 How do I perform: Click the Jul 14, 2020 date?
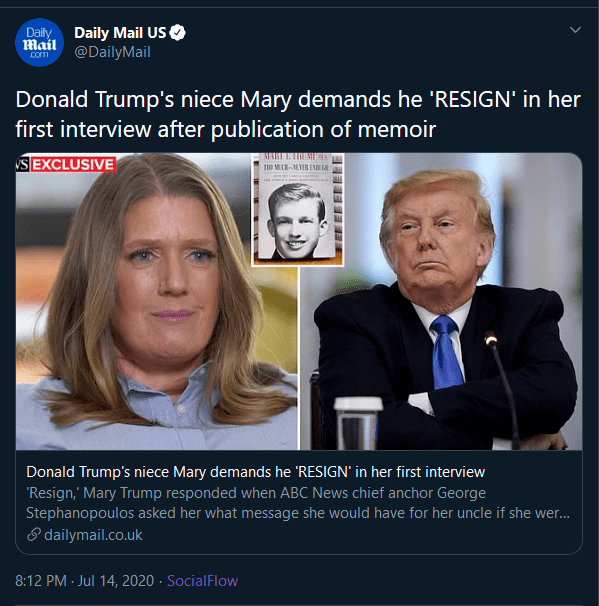[x=116, y=581]
